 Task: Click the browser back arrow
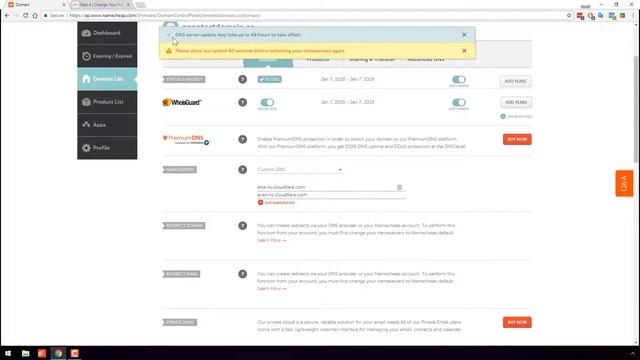(x=7, y=16)
